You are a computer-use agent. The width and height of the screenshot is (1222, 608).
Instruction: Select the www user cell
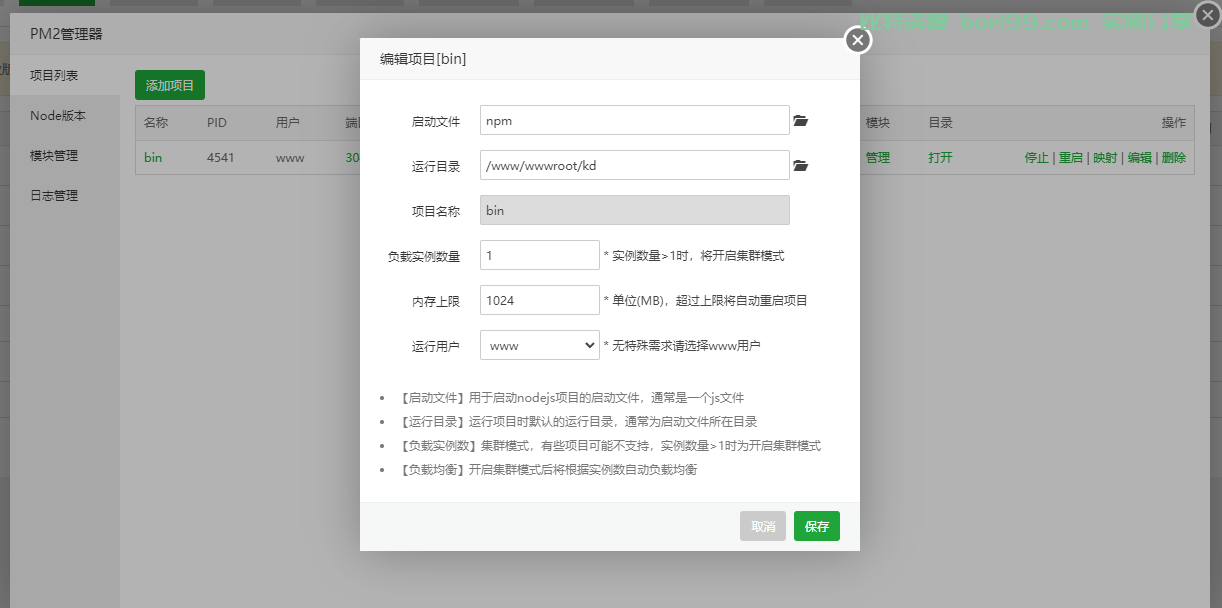(290, 158)
